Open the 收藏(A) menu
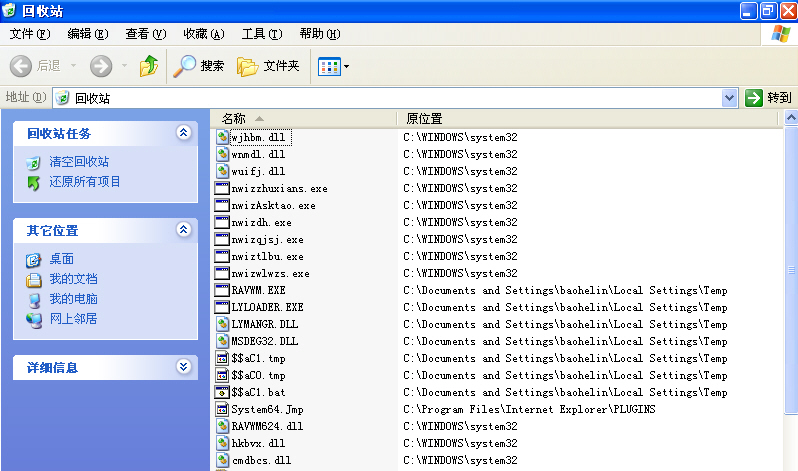The image size is (798, 471). coord(204,34)
